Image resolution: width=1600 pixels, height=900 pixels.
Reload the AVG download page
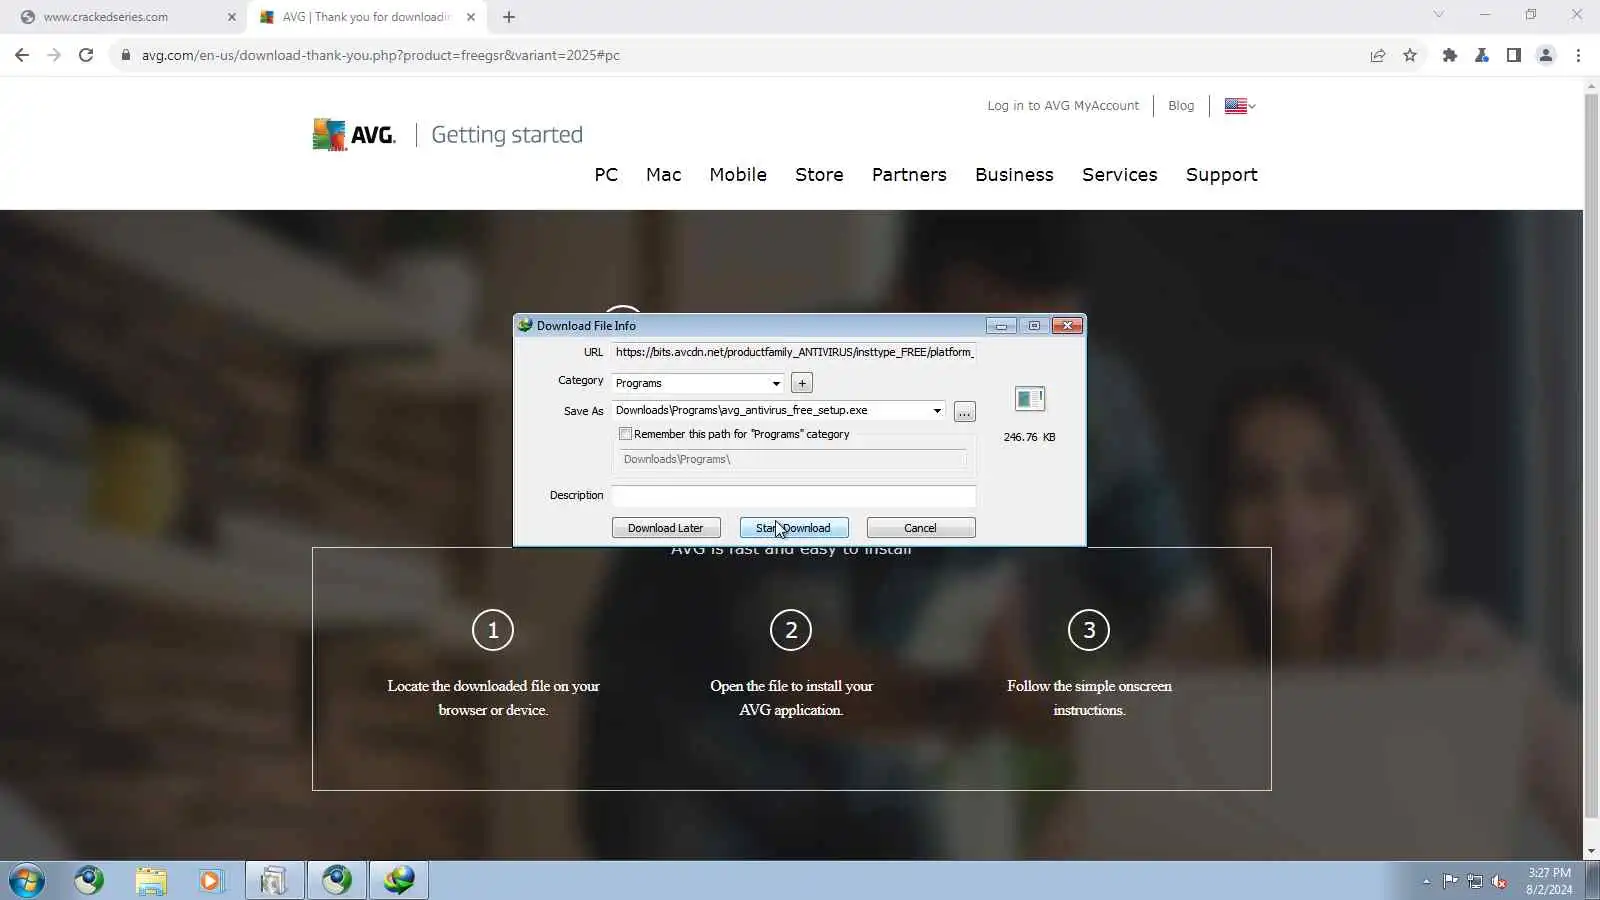click(86, 55)
